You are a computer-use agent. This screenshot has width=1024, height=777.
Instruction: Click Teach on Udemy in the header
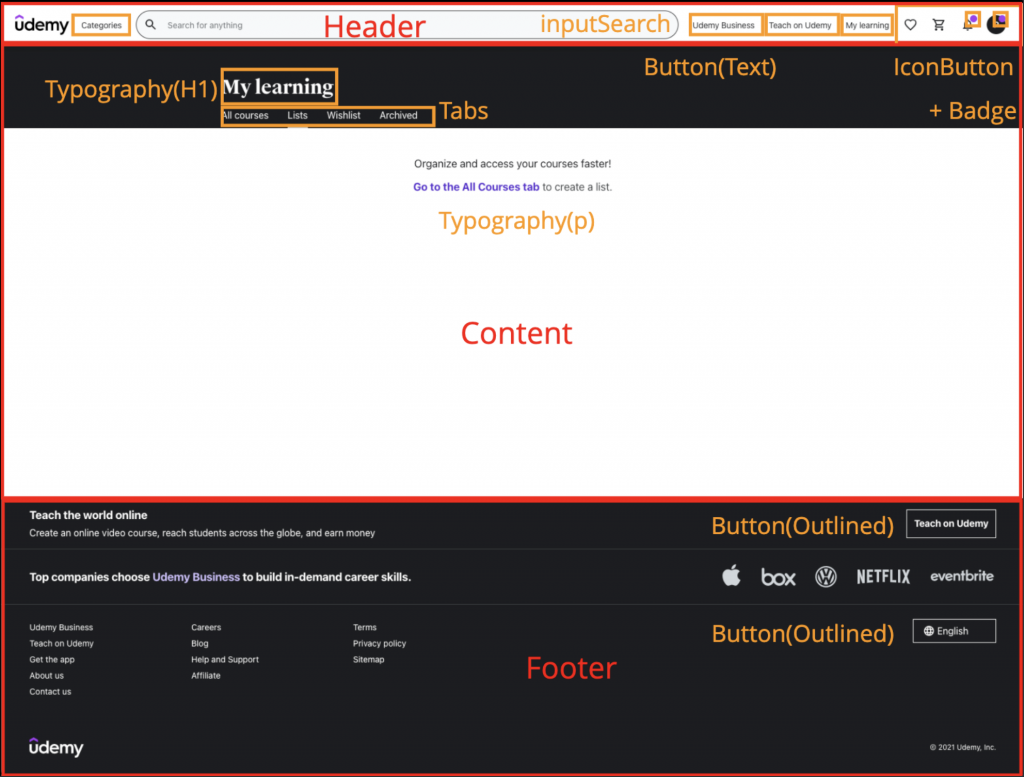click(x=800, y=25)
